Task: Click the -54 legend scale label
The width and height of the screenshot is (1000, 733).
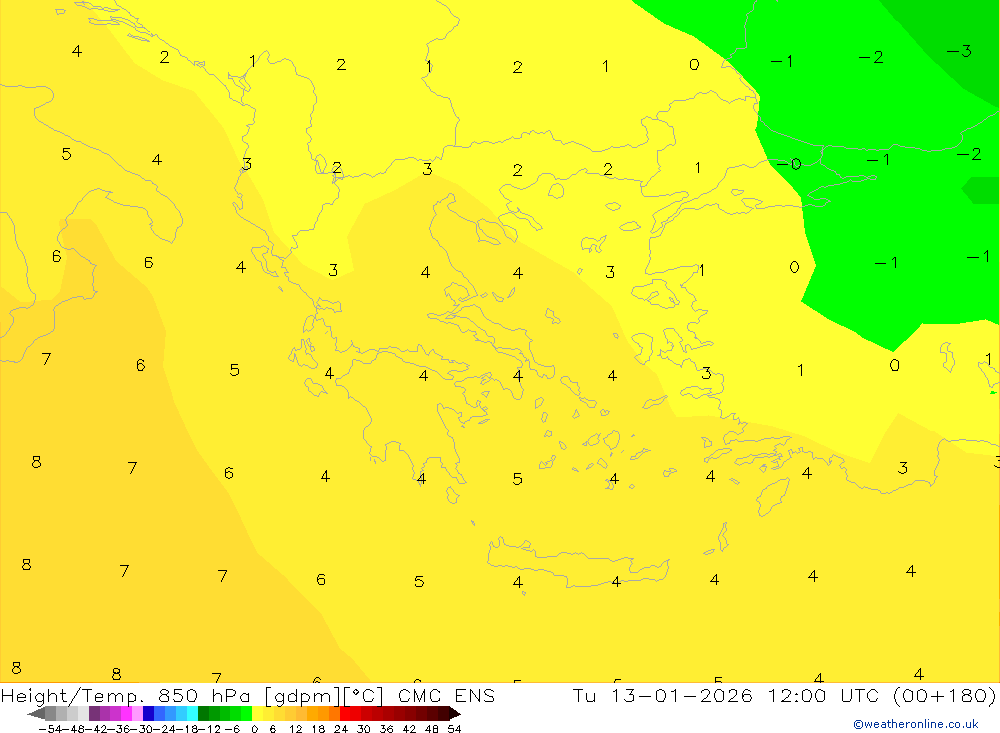Action: [50, 729]
